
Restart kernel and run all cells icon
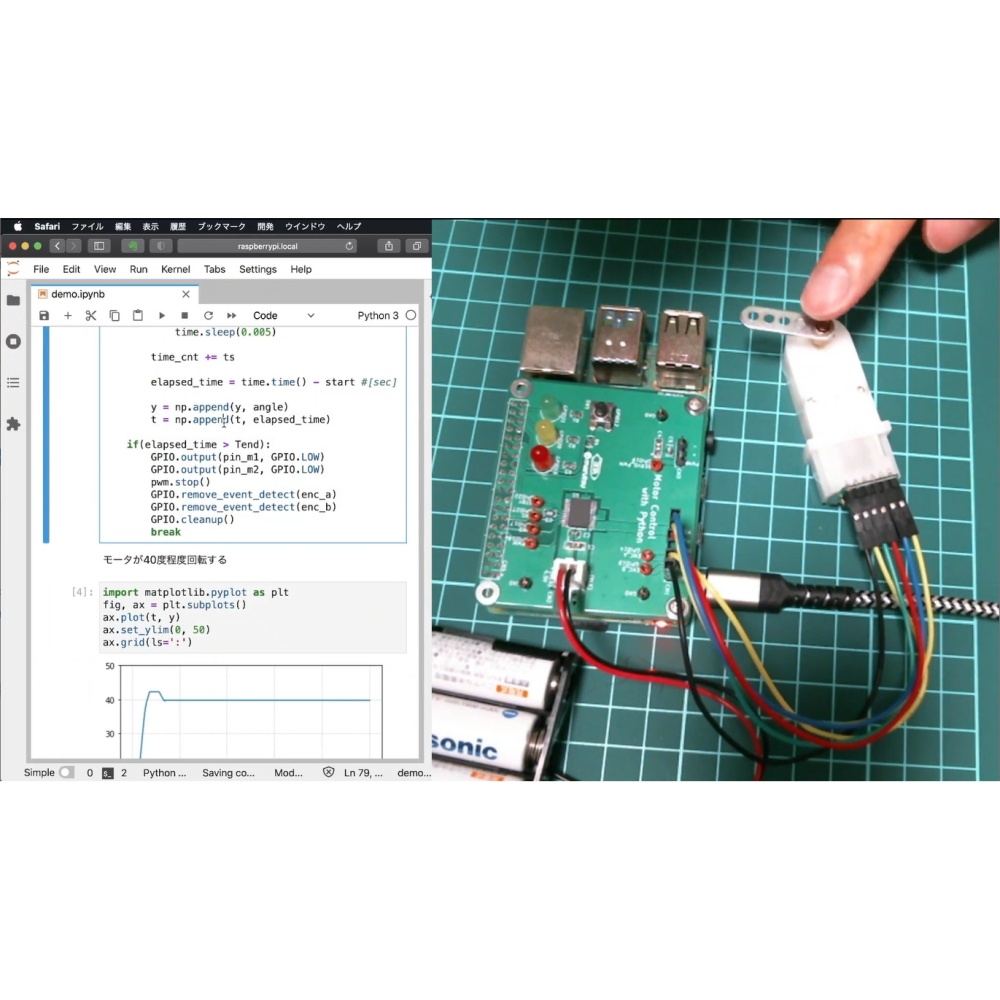pos(232,316)
